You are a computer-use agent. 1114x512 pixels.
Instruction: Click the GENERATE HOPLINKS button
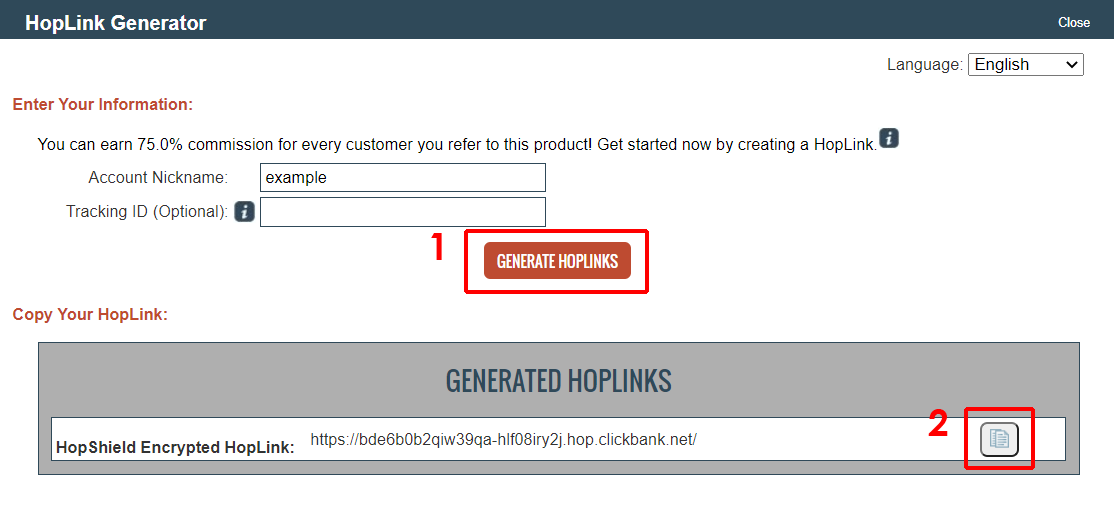point(557,261)
